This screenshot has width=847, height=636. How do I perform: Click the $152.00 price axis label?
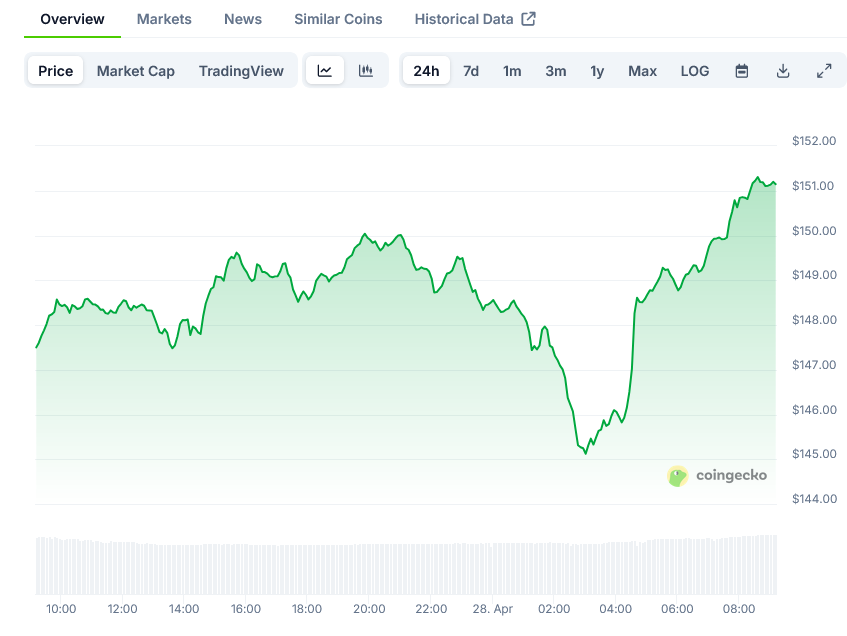pyautogui.click(x=814, y=141)
